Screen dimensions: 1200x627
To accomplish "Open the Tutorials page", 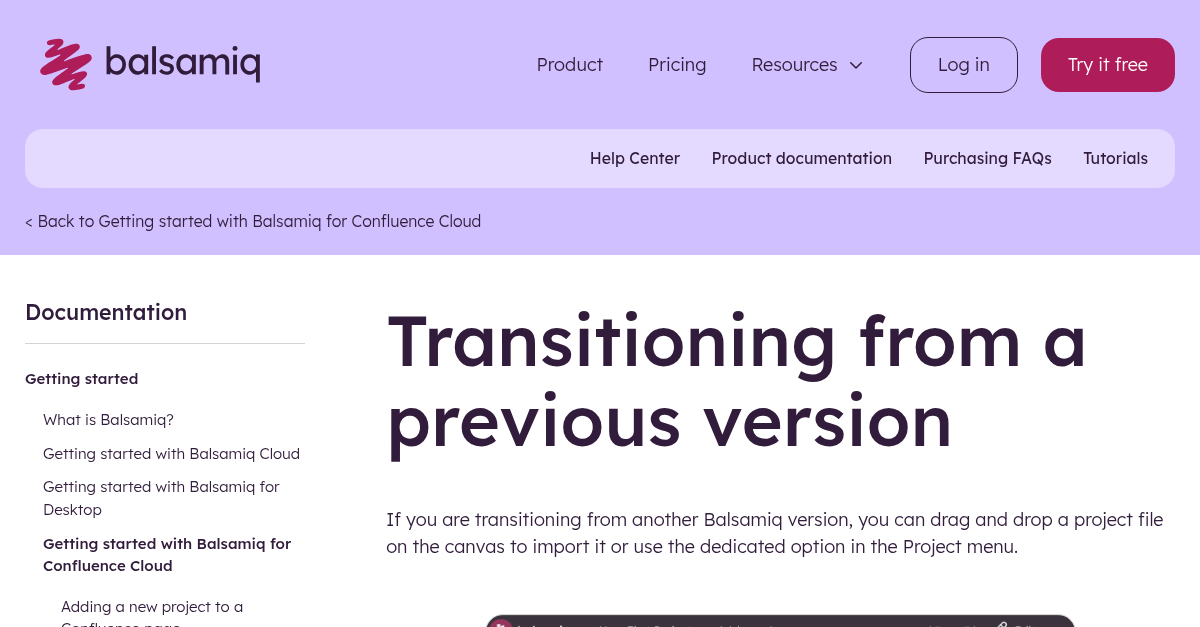I will click(1115, 158).
